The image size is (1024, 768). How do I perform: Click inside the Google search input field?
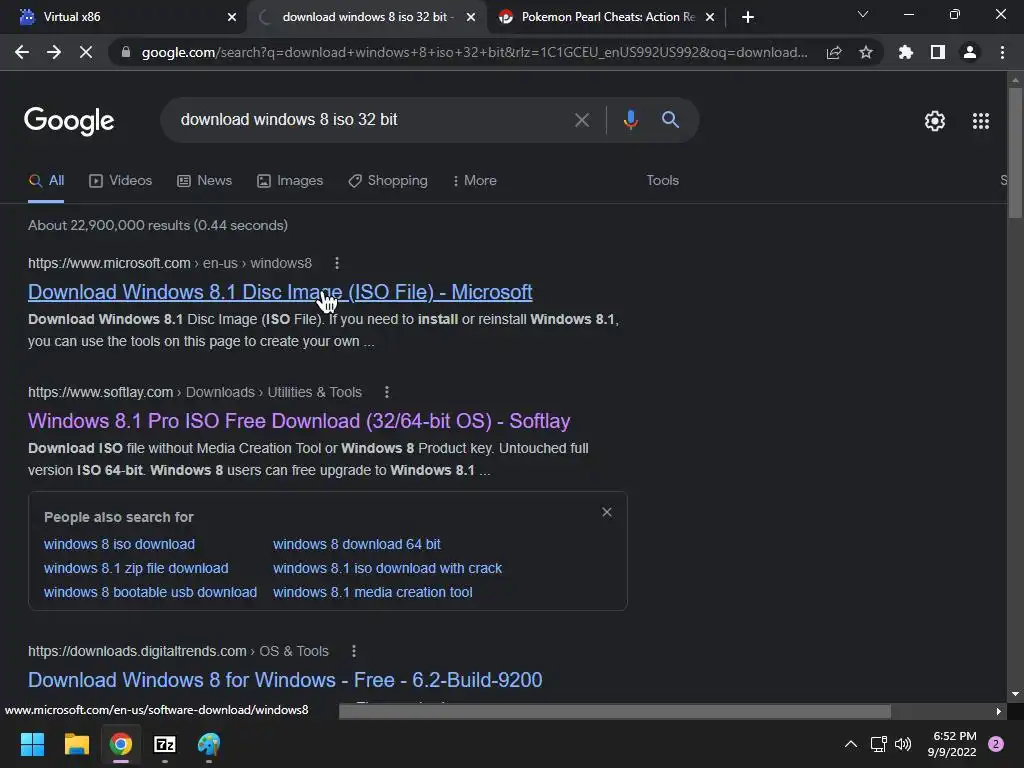tap(372, 120)
